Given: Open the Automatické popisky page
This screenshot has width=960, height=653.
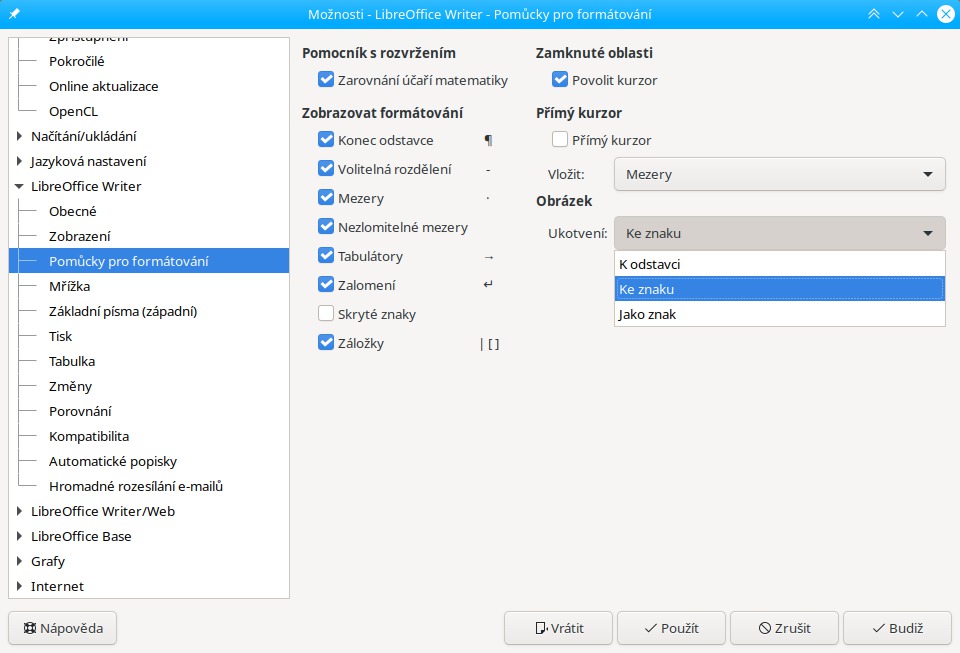Looking at the screenshot, I should (x=113, y=461).
